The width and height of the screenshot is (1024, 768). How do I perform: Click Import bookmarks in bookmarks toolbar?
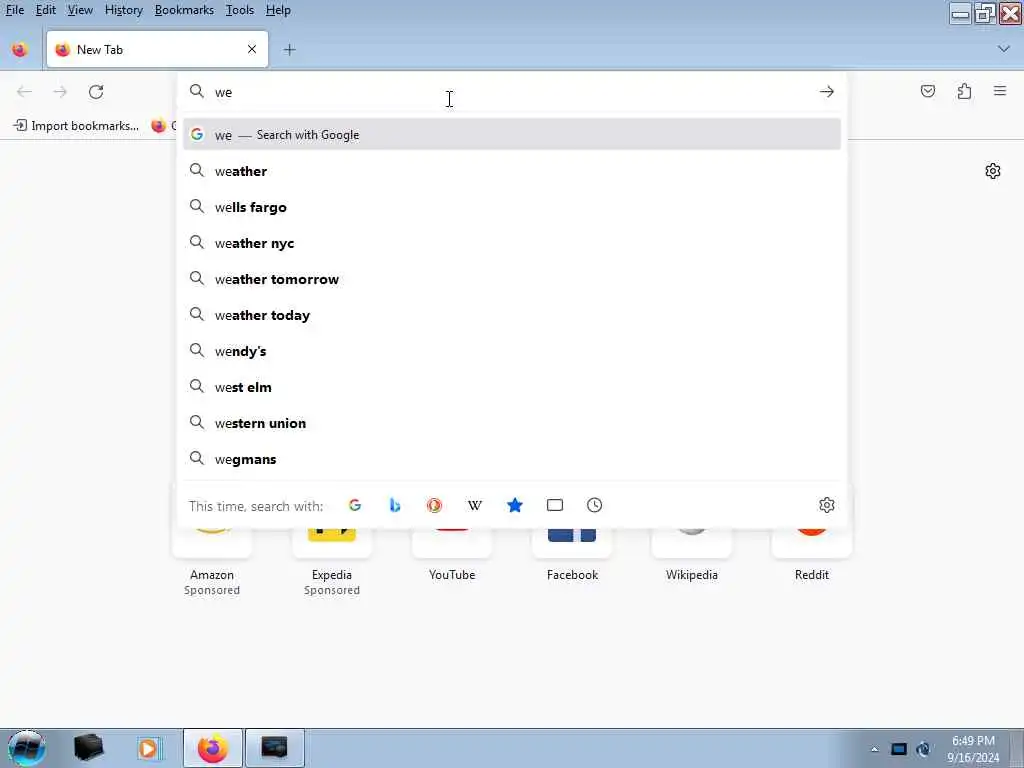point(76,125)
